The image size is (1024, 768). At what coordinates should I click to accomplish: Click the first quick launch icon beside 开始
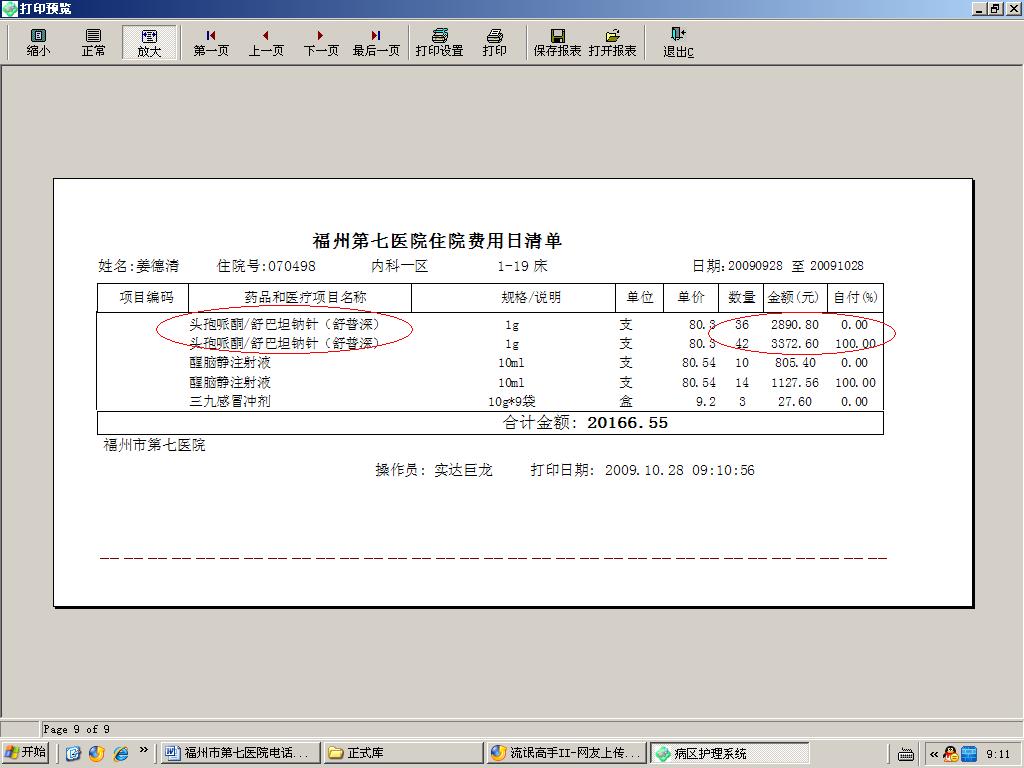[x=72, y=753]
